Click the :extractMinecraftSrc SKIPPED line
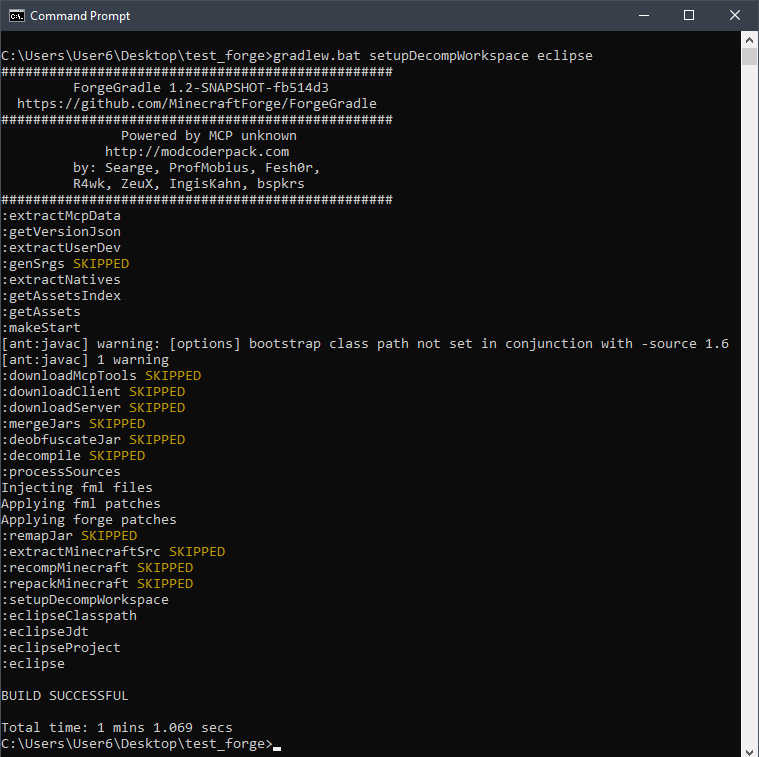This screenshot has height=757, width=759. click(x=113, y=551)
